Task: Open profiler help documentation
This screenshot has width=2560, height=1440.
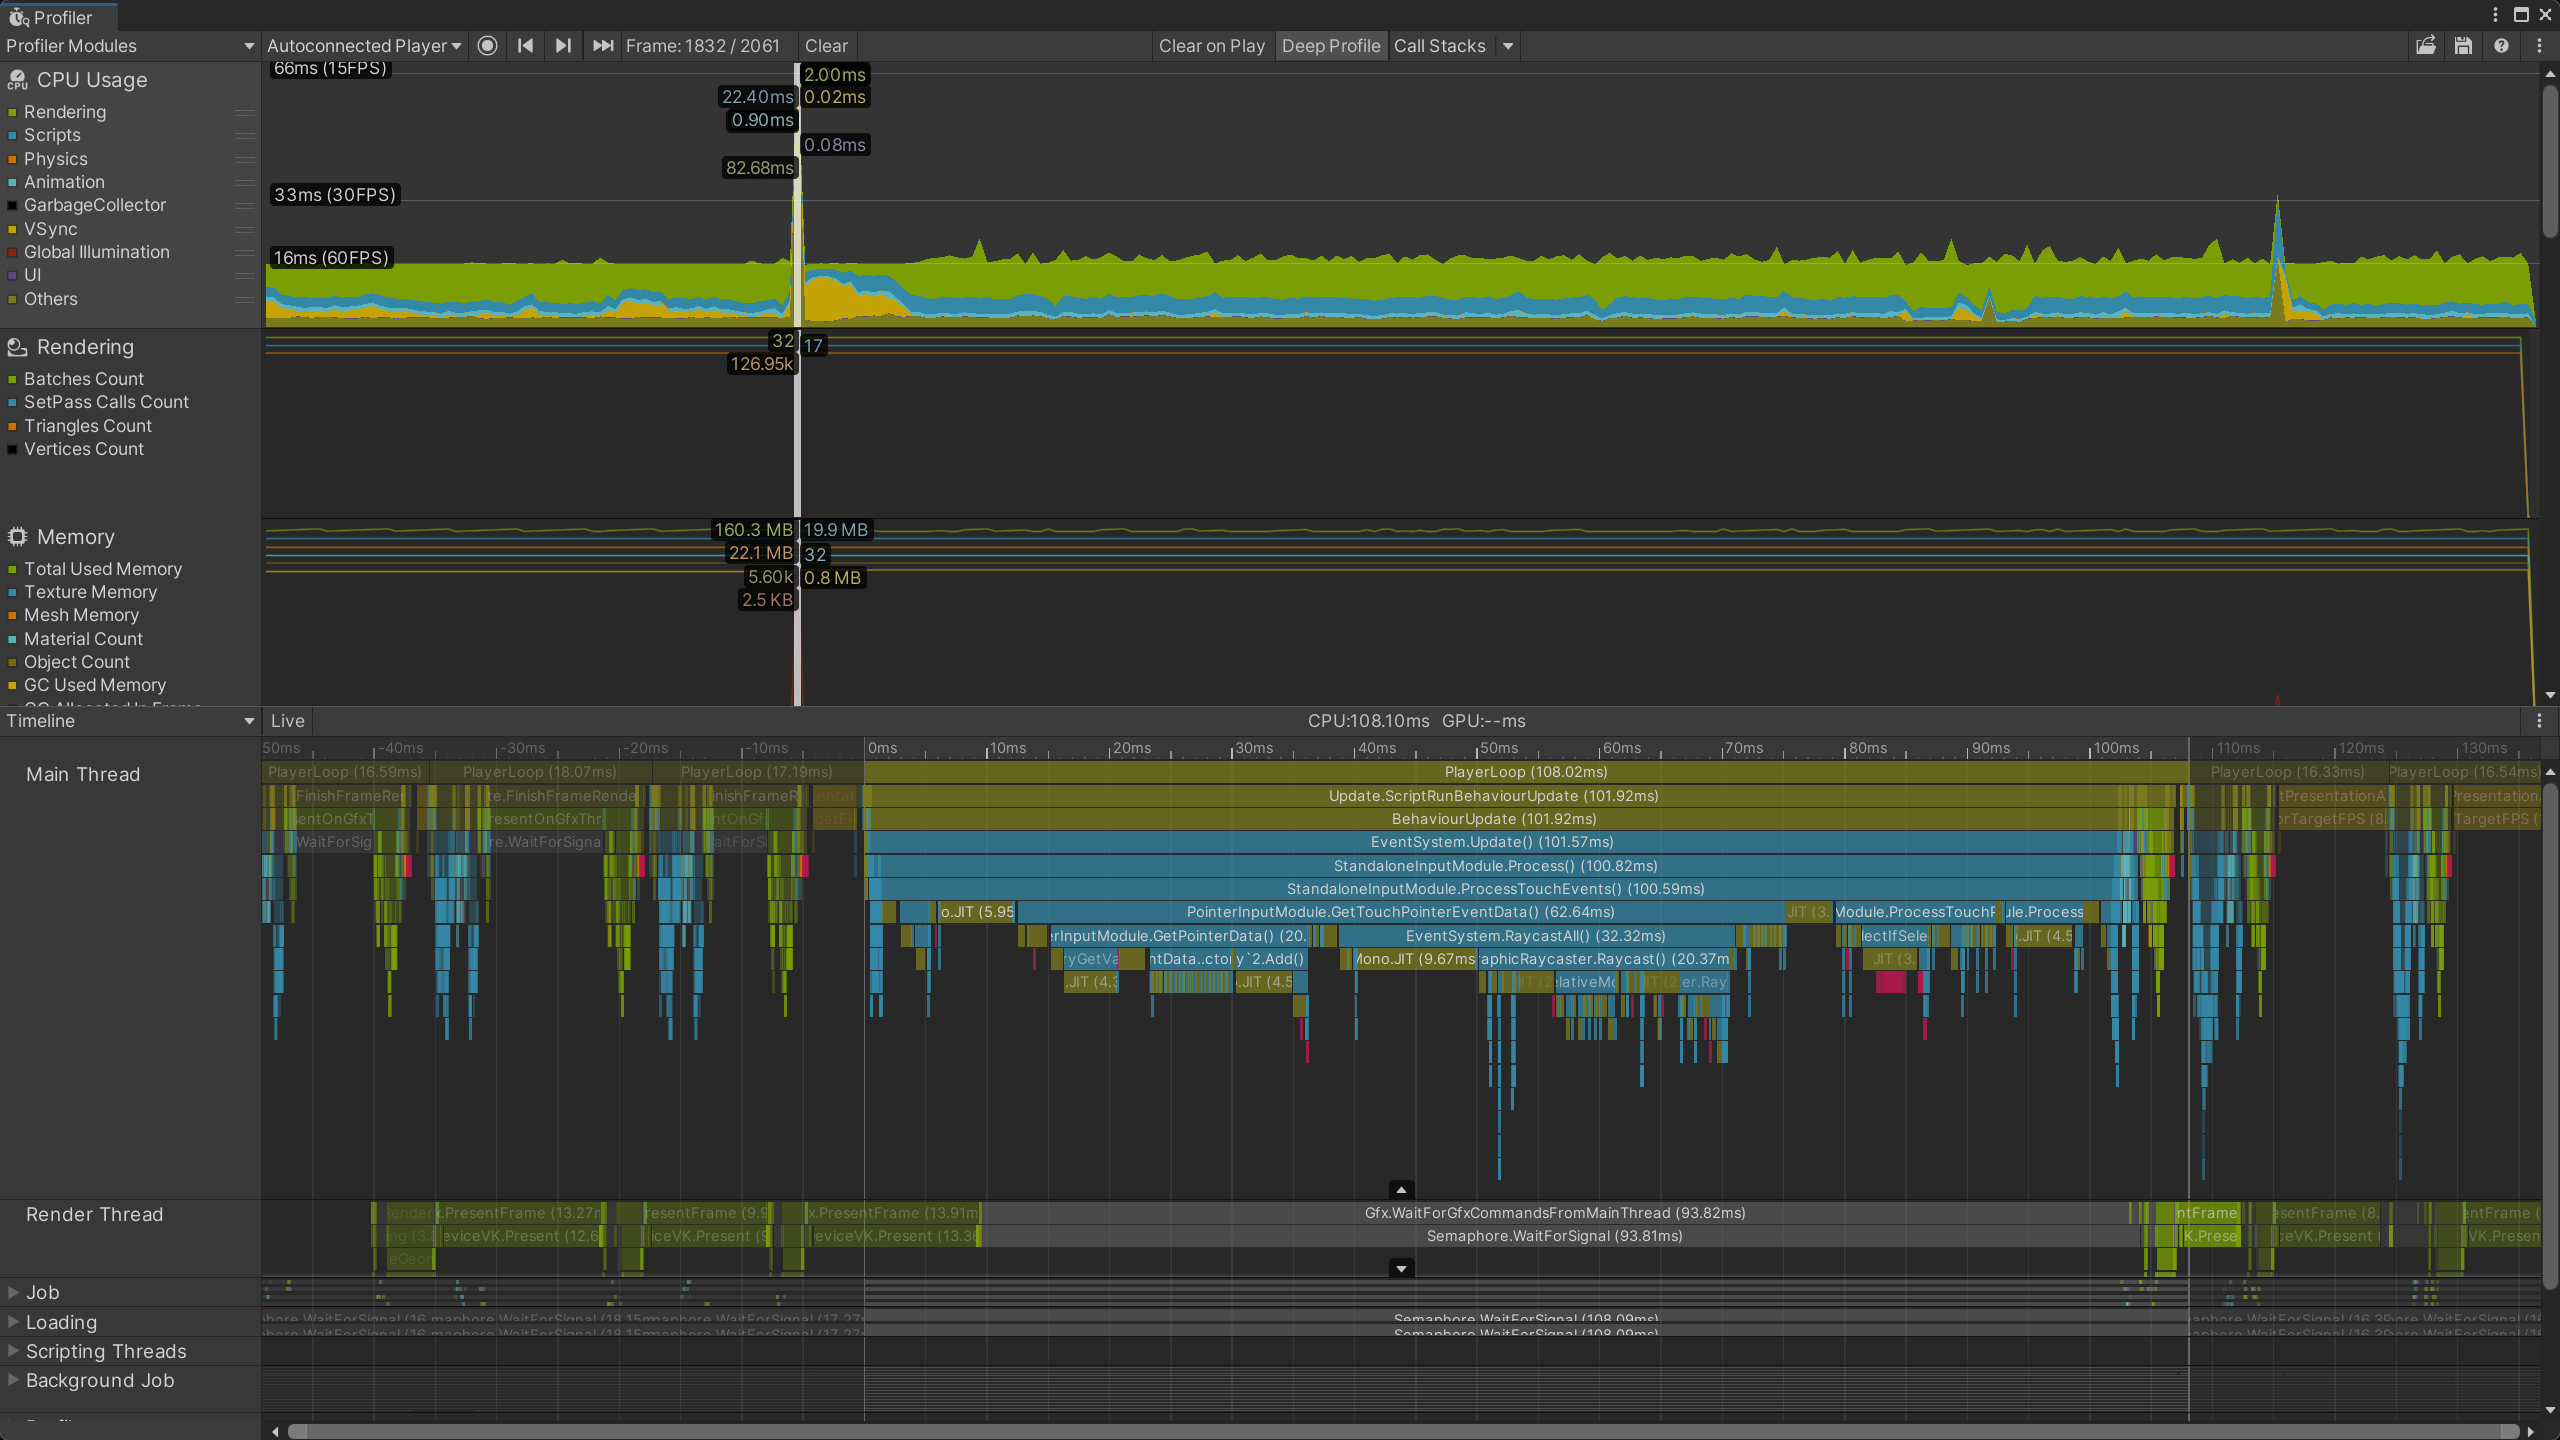Action: point(2501,46)
